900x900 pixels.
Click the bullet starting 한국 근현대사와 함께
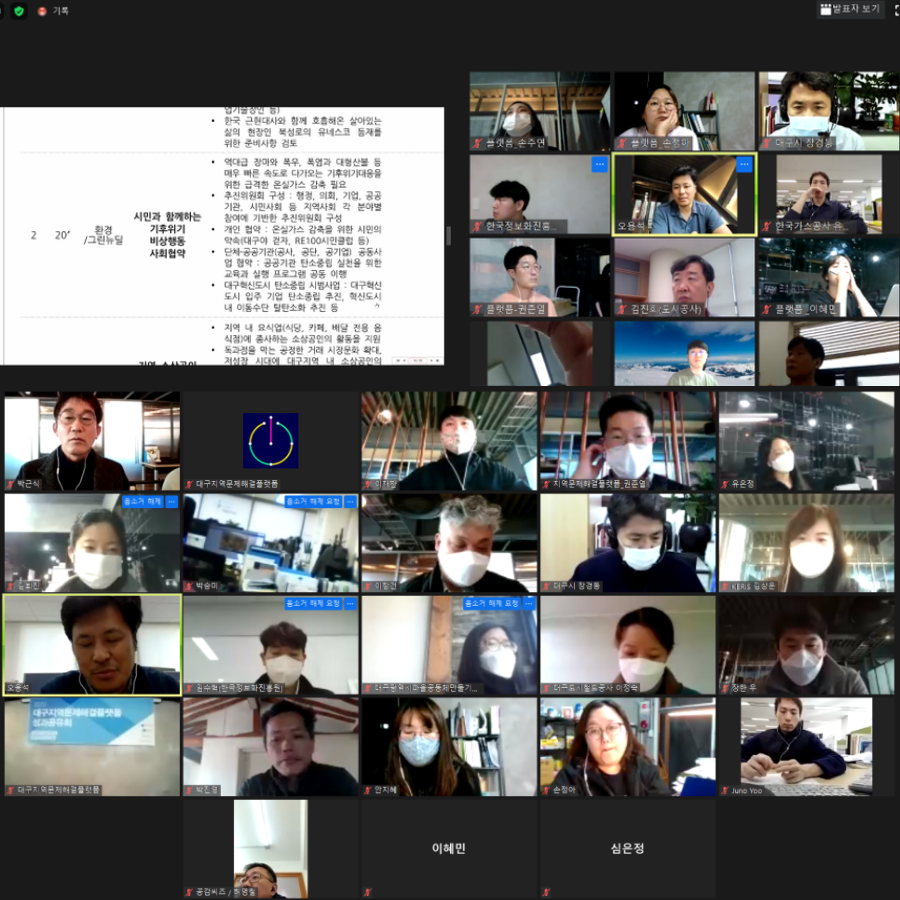tap(302, 131)
